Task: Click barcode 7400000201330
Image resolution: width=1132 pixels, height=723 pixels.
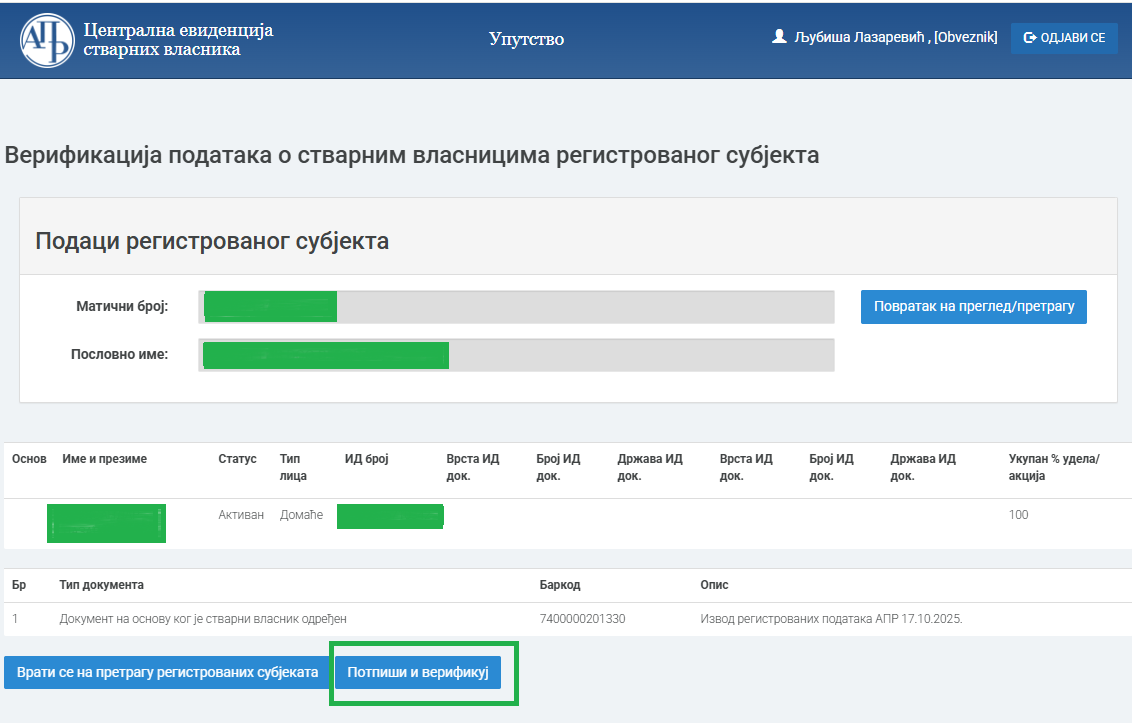Action: (583, 619)
